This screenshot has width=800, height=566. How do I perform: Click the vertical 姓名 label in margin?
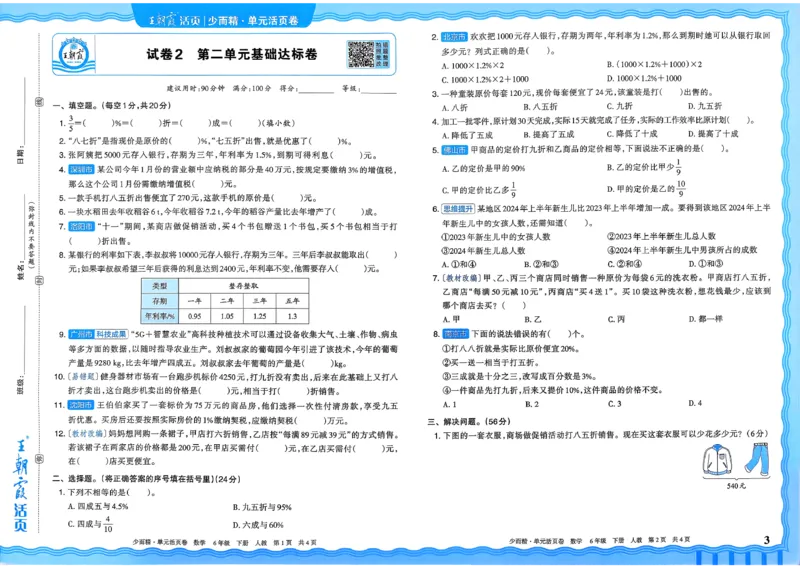(x=21, y=269)
